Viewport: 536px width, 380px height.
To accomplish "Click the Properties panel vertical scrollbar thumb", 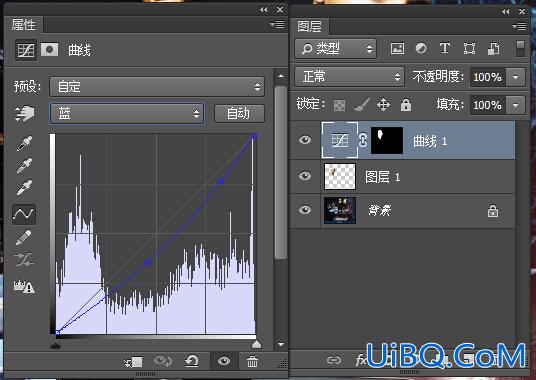I will click(x=281, y=173).
